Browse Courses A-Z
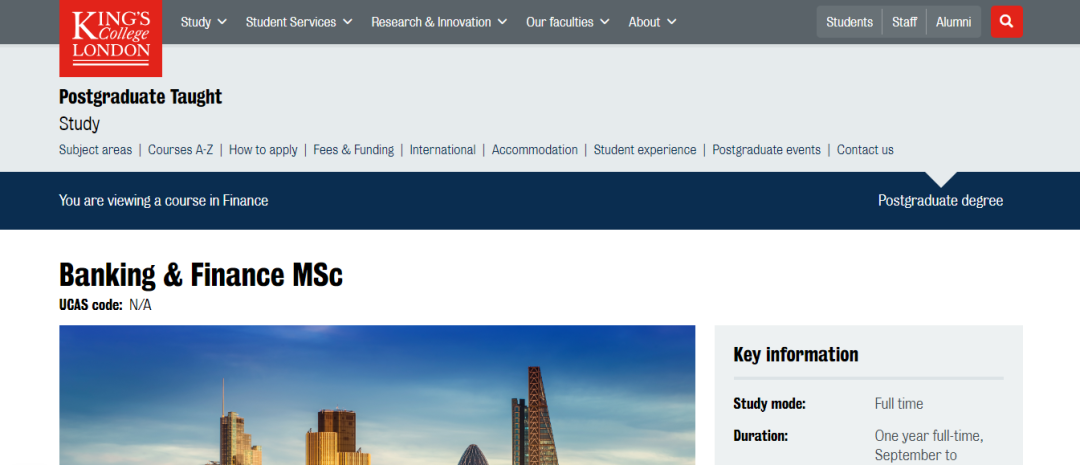Viewport: 1080px width, 465px height. (180, 150)
